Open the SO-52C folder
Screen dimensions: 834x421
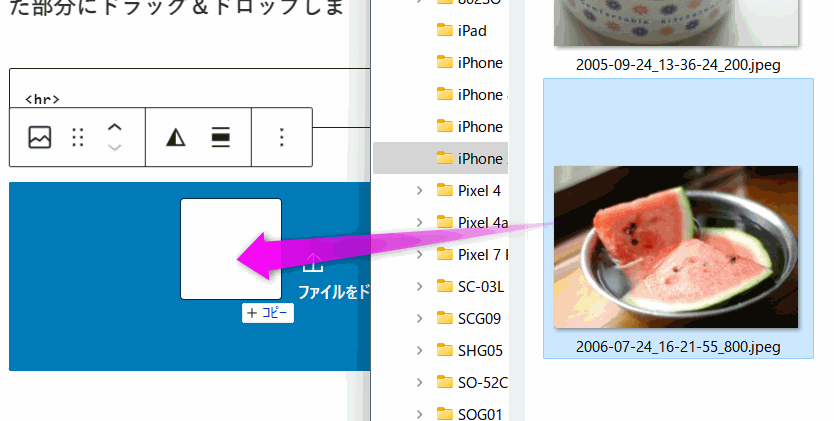coord(482,382)
